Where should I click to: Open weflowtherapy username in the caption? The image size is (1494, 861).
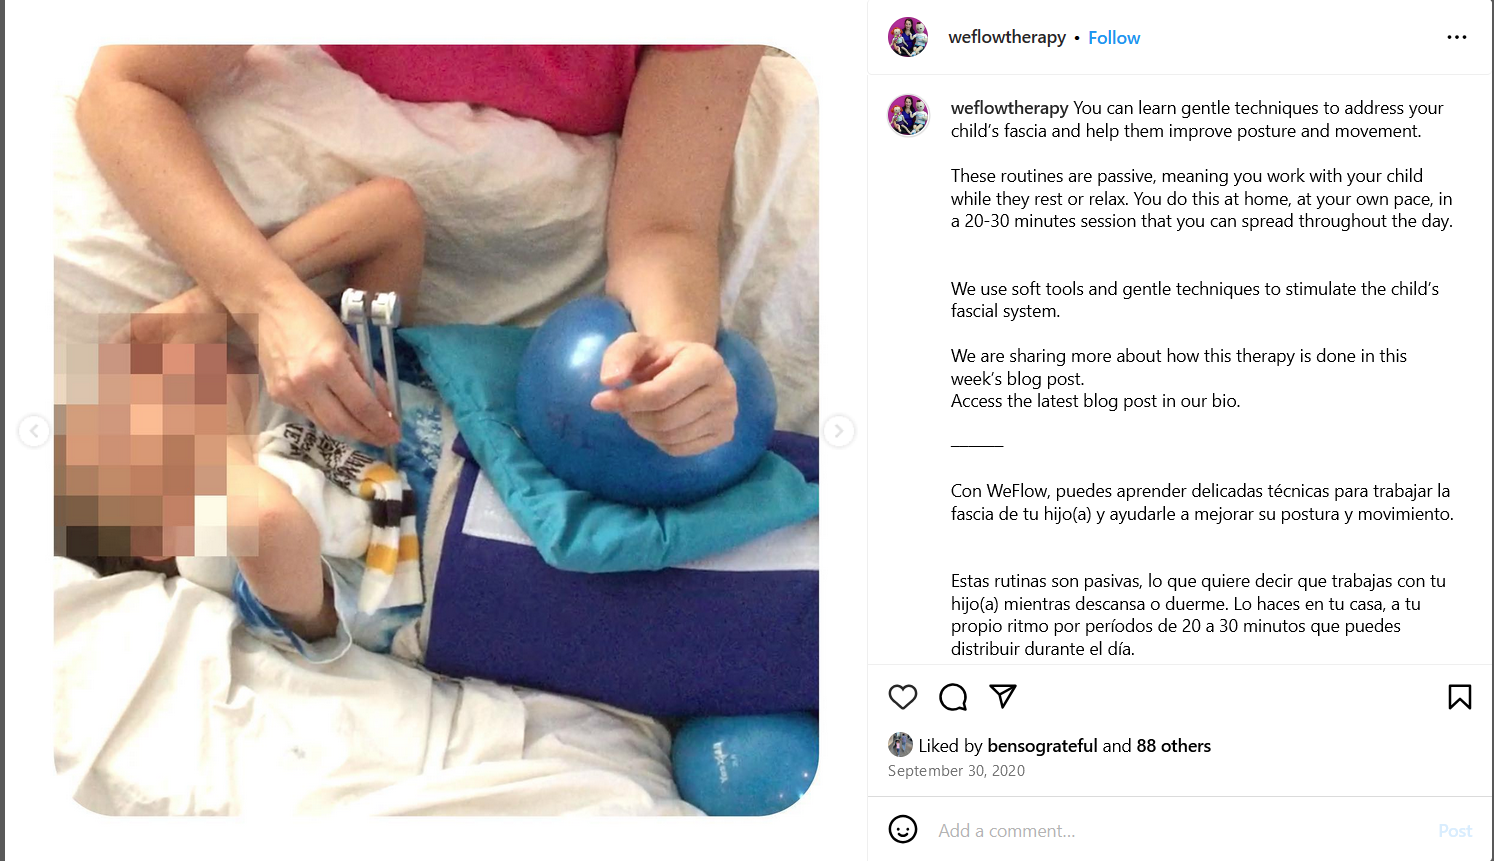coord(1010,108)
